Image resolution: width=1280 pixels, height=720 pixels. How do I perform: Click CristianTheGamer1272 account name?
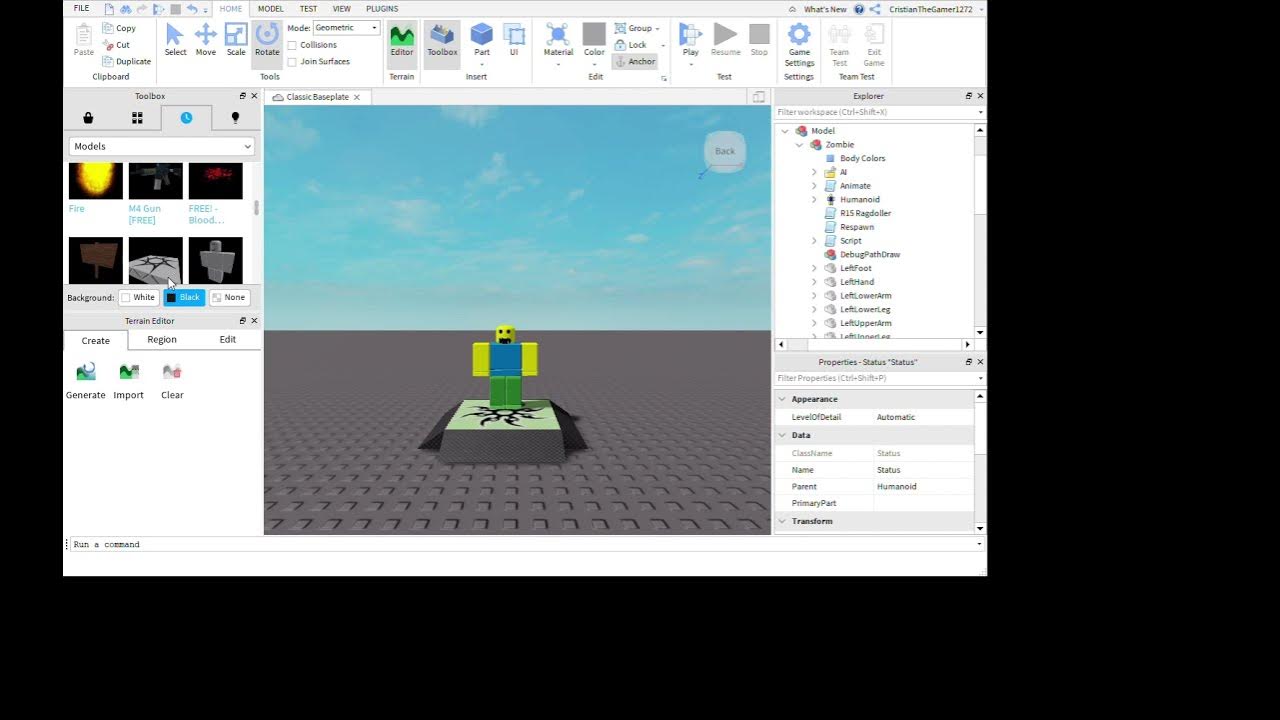tap(930, 9)
